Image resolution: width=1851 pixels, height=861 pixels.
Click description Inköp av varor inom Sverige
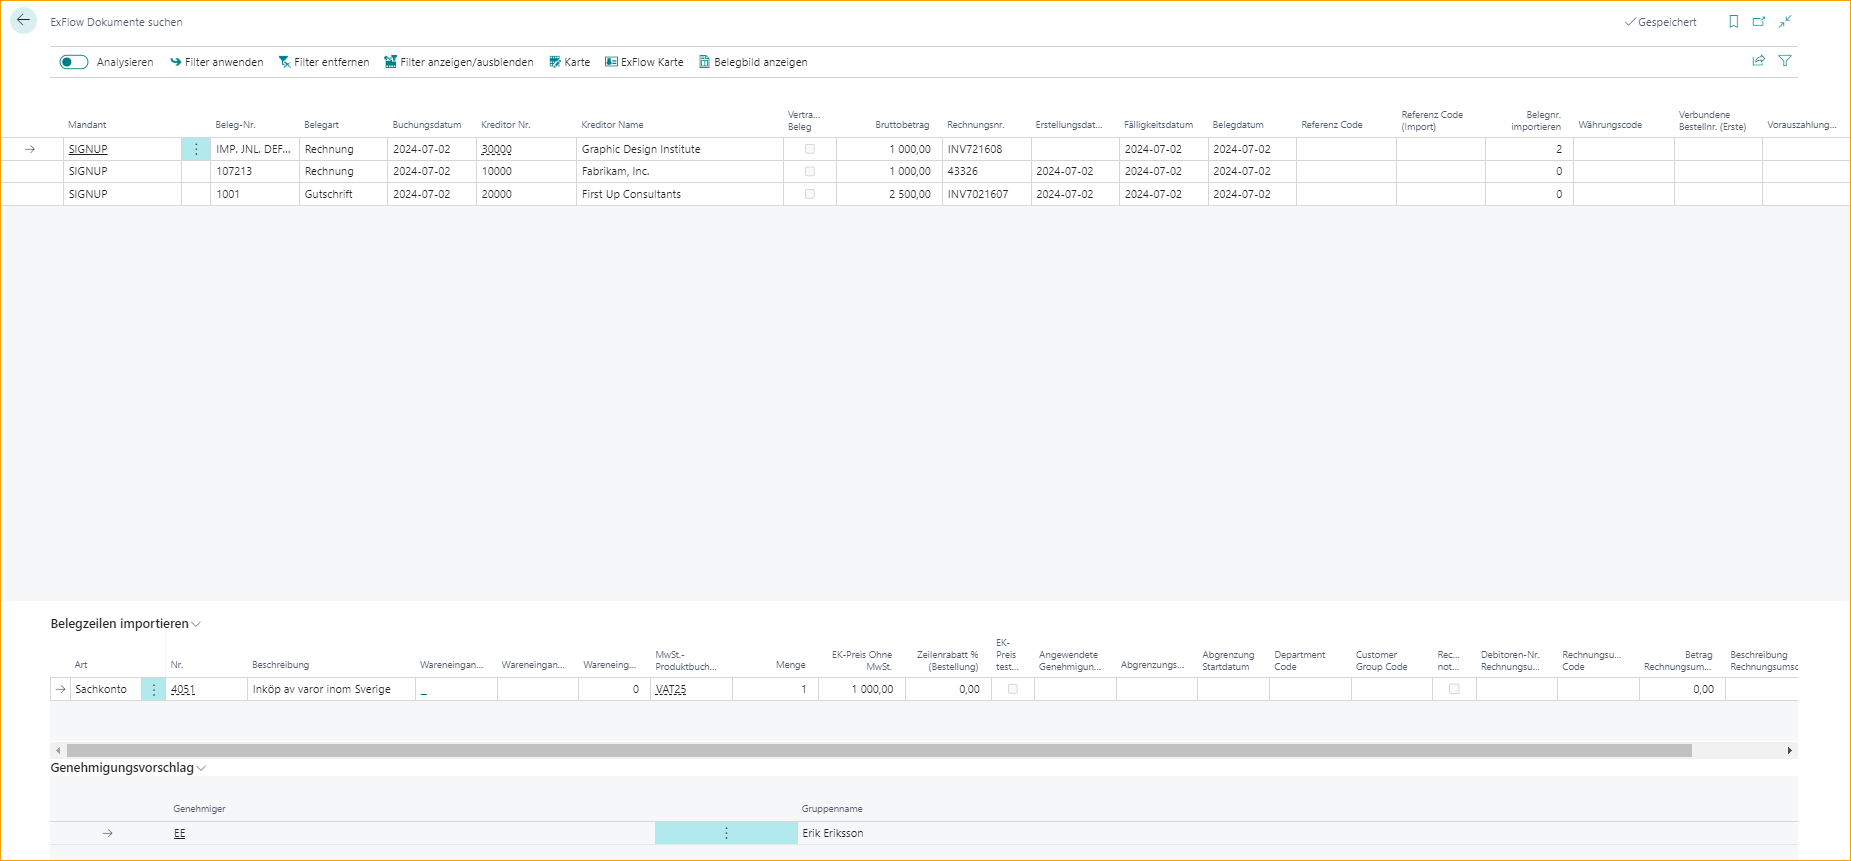point(331,689)
